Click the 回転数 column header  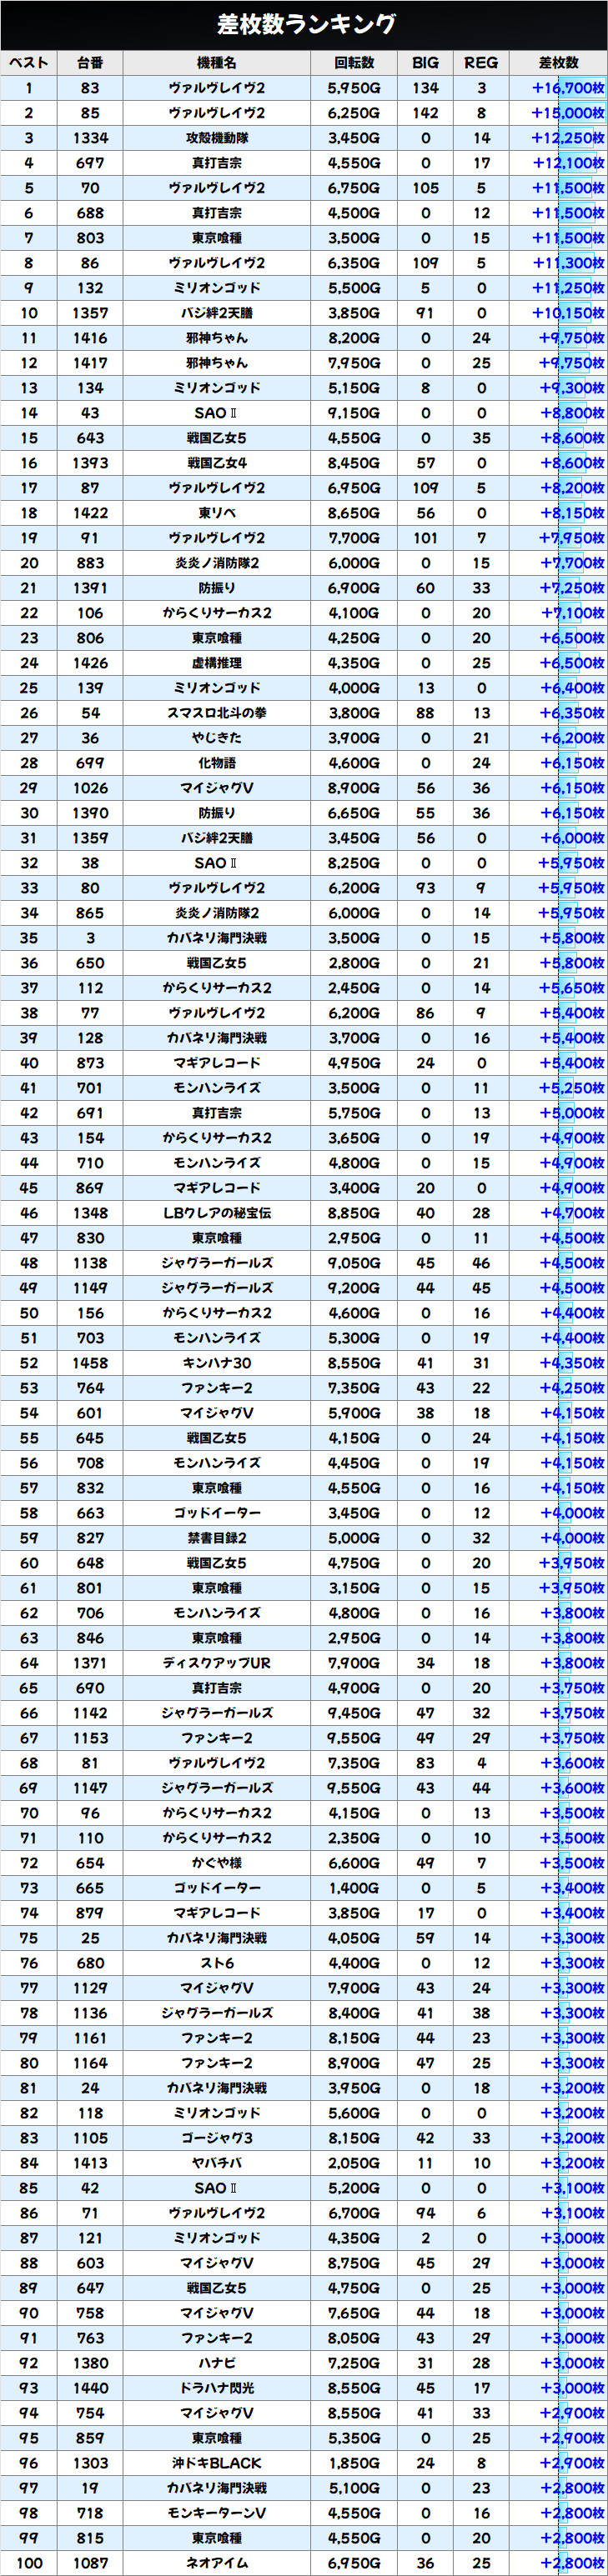coord(354,63)
